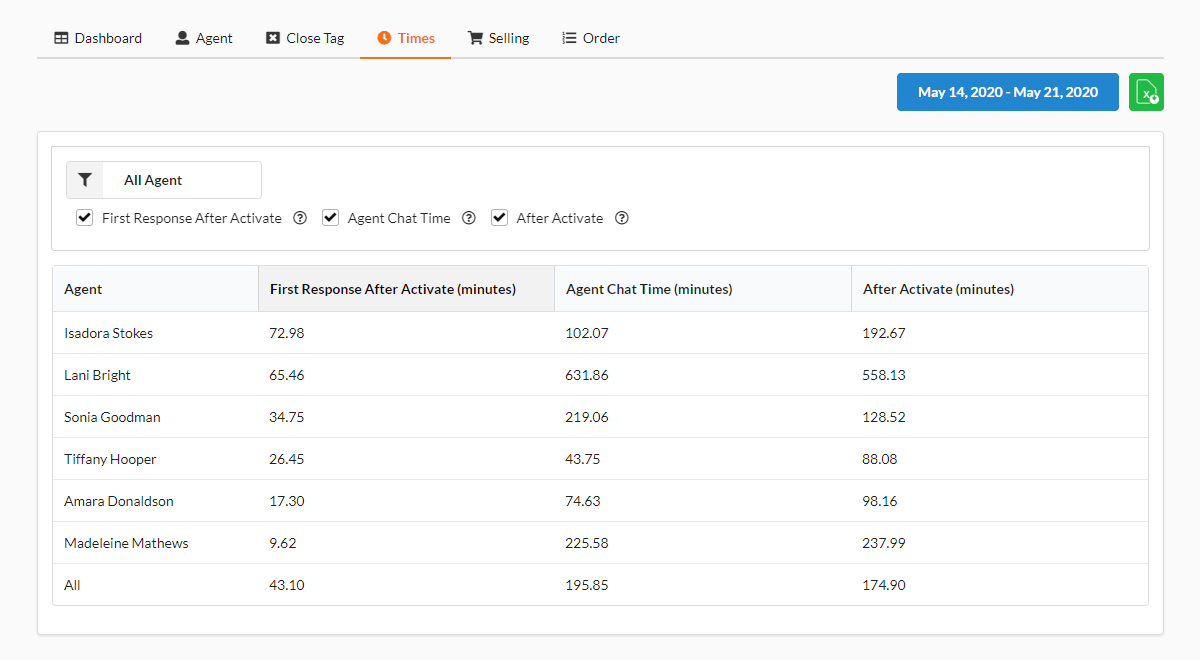This screenshot has height=660, width=1200.
Task: Open the Order tab
Action: tap(591, 38)
